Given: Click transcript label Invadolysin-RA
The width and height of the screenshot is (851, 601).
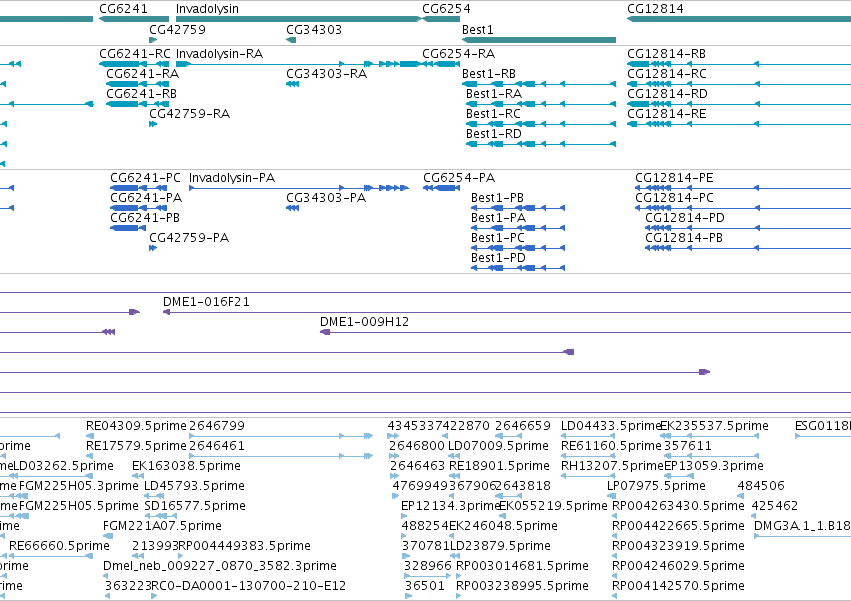Looking at the screenshot, I should pos(219,54).
